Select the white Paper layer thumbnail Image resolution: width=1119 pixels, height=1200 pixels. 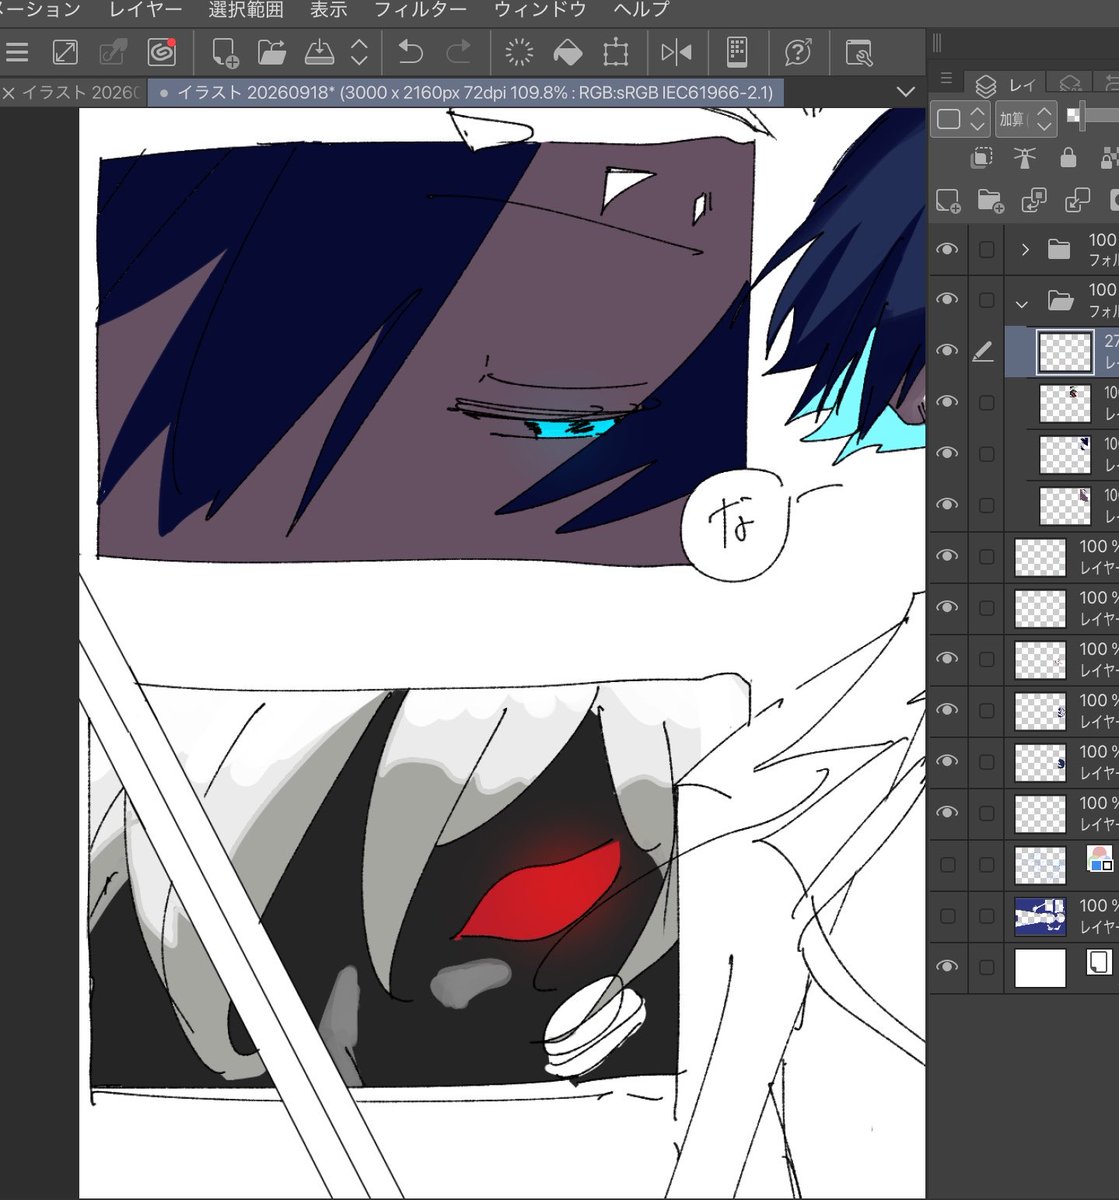coord(1040,967)
